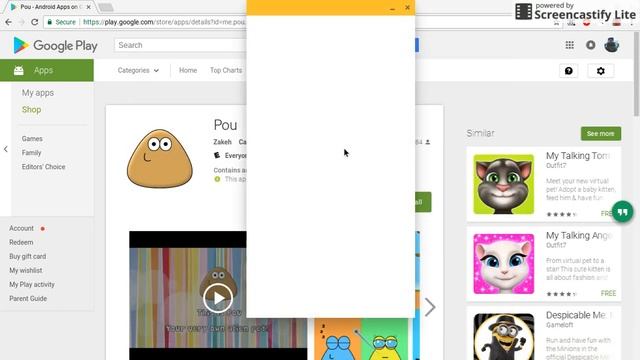Click the secure padlock icon
This screenshot has width=640, height=360.
pyautogui.click(x=49, y=22)
